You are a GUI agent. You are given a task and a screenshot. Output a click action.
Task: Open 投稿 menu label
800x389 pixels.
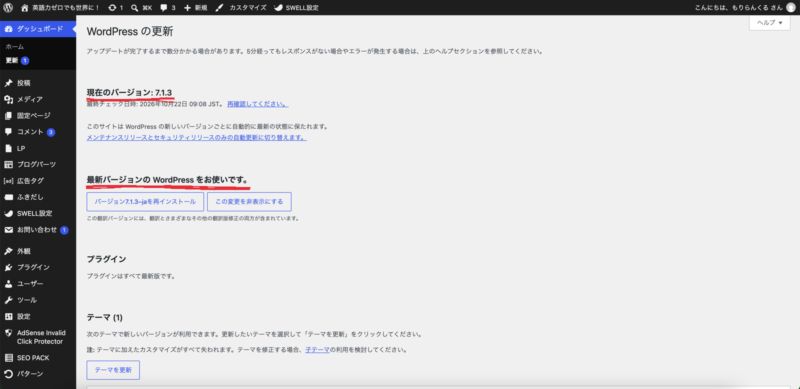pyautogui.click(x=24, y=83)
